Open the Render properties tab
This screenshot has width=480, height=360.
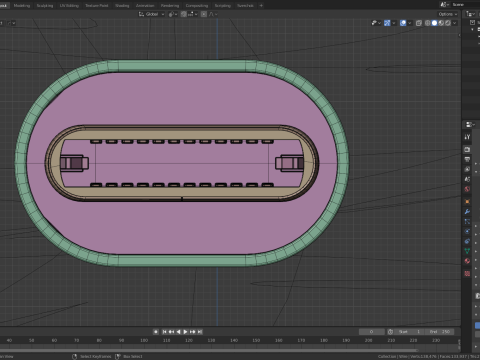click(467, 150)
